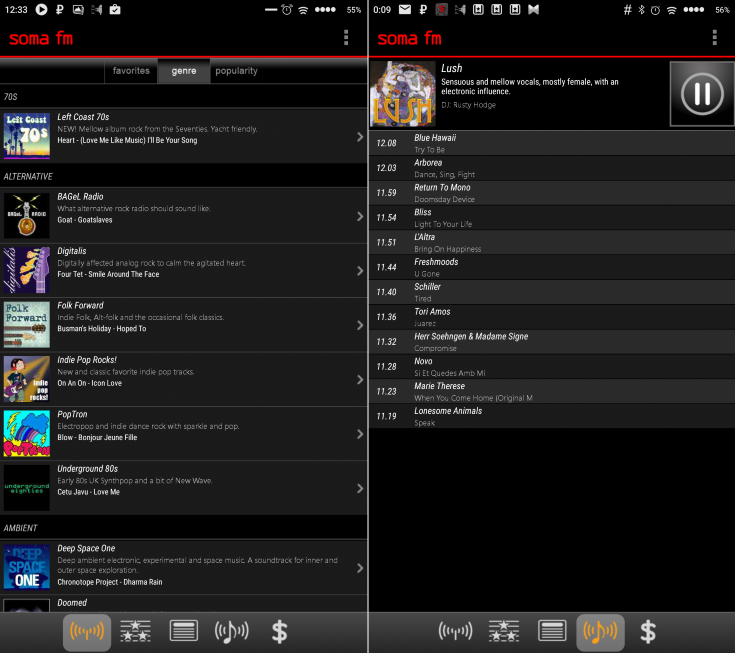Tap PopTron station artwork
Image resolution: width=735 pixels, height=653 pixels.
27,433
